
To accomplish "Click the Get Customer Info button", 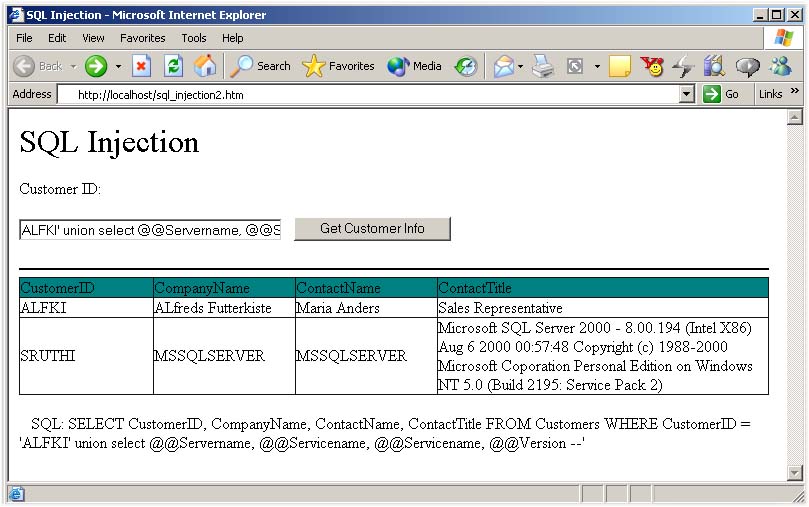I will tap(373, 228).
